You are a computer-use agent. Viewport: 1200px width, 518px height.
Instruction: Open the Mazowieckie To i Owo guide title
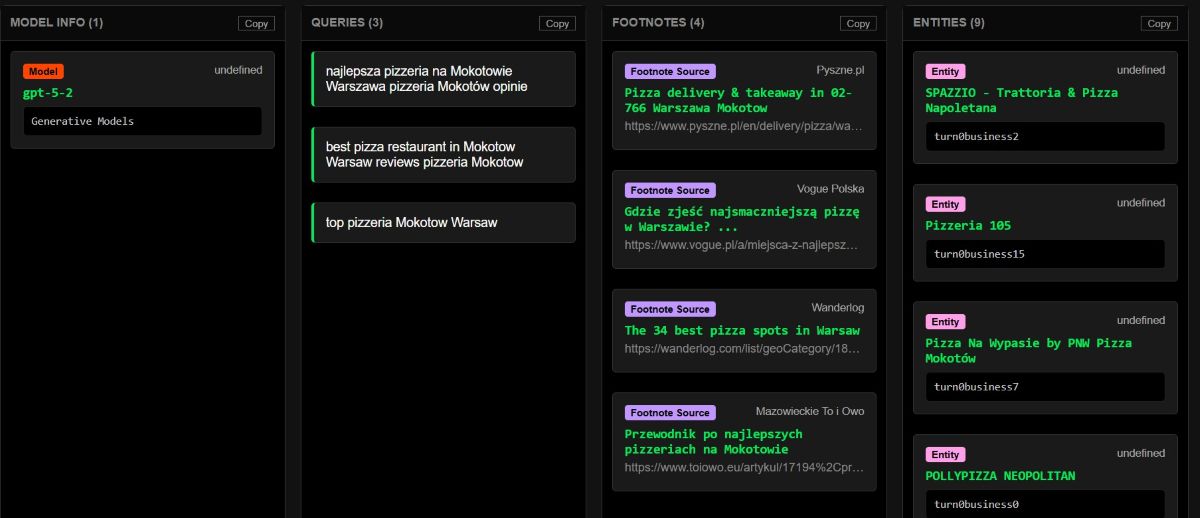point(713,441)
